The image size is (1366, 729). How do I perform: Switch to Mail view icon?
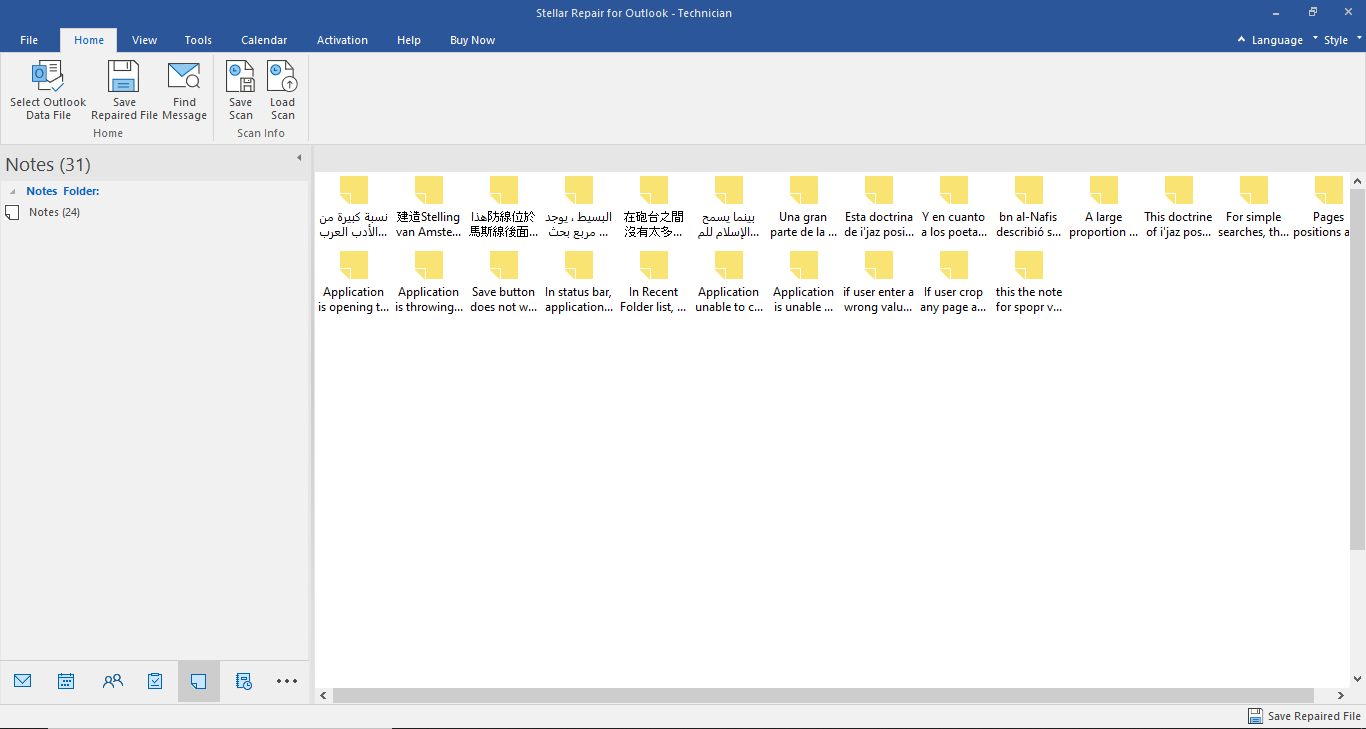tap(22, 681)
